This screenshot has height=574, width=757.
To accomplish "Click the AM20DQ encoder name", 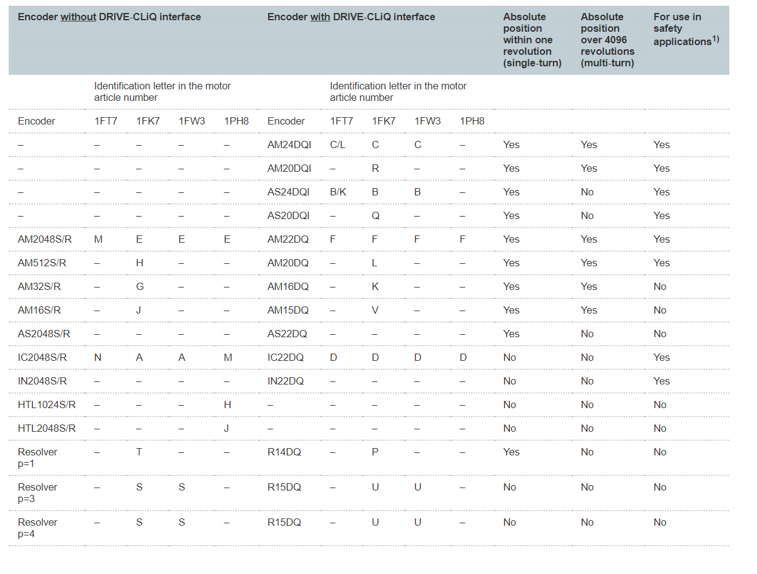I will (288, 263).
